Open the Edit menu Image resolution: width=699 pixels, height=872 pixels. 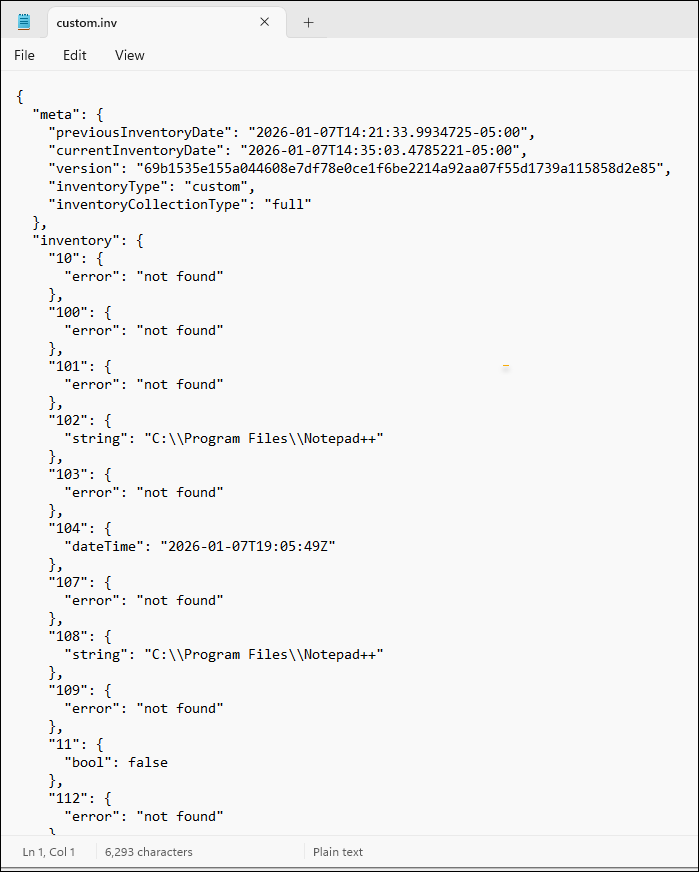(75, 55)
